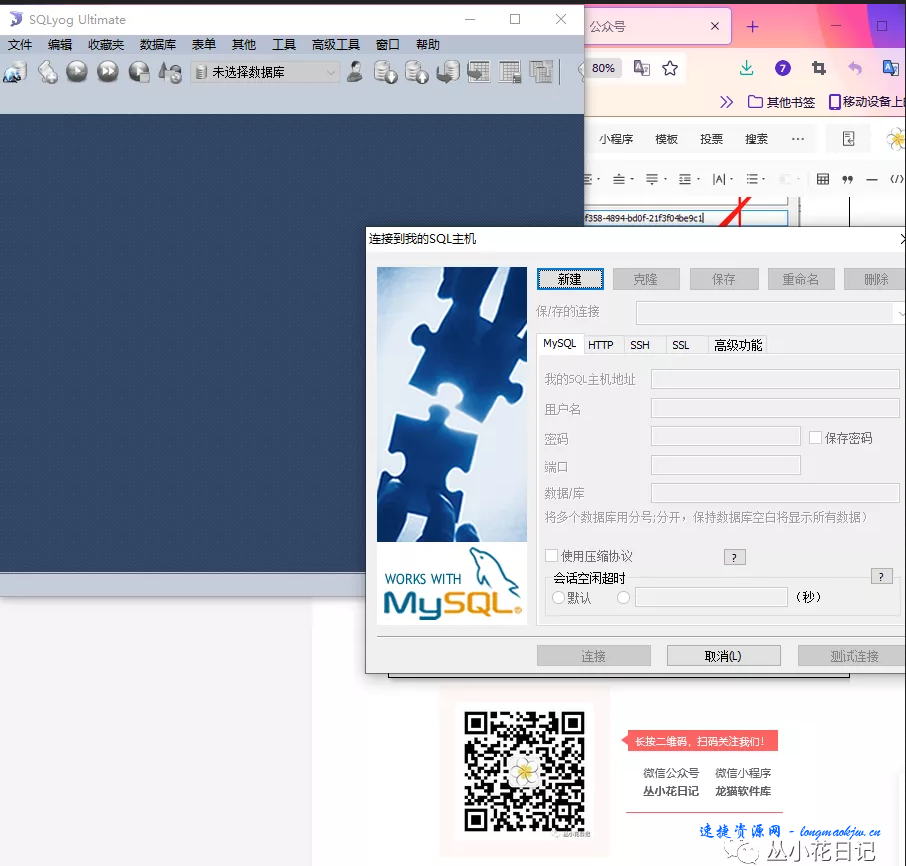Open the indent dropdown in editor

689,180
